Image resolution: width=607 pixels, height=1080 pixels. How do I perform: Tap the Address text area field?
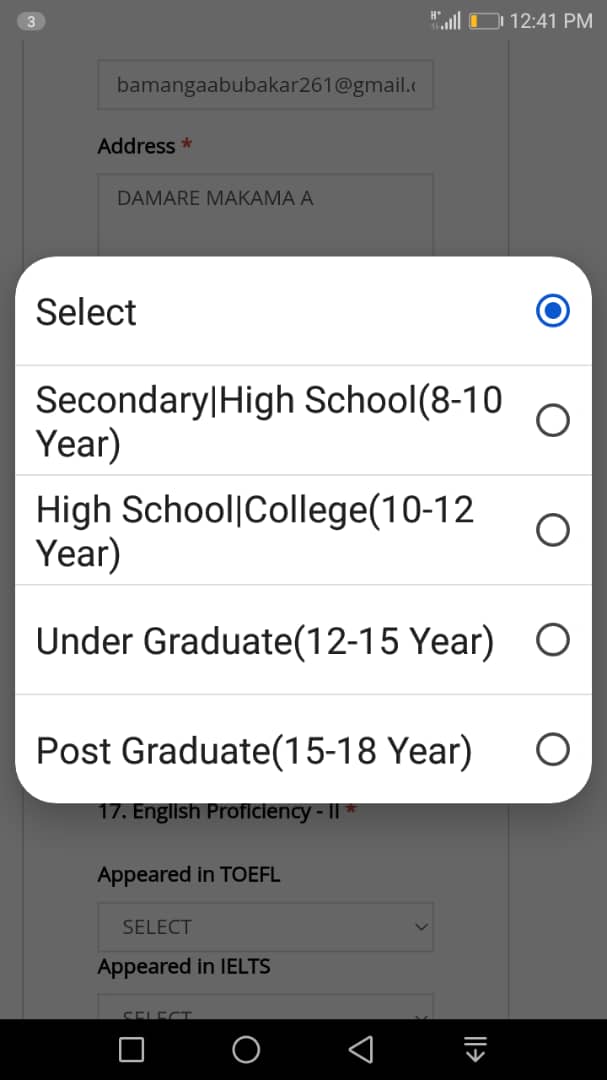pyautogui.click(x=265, y=215)
